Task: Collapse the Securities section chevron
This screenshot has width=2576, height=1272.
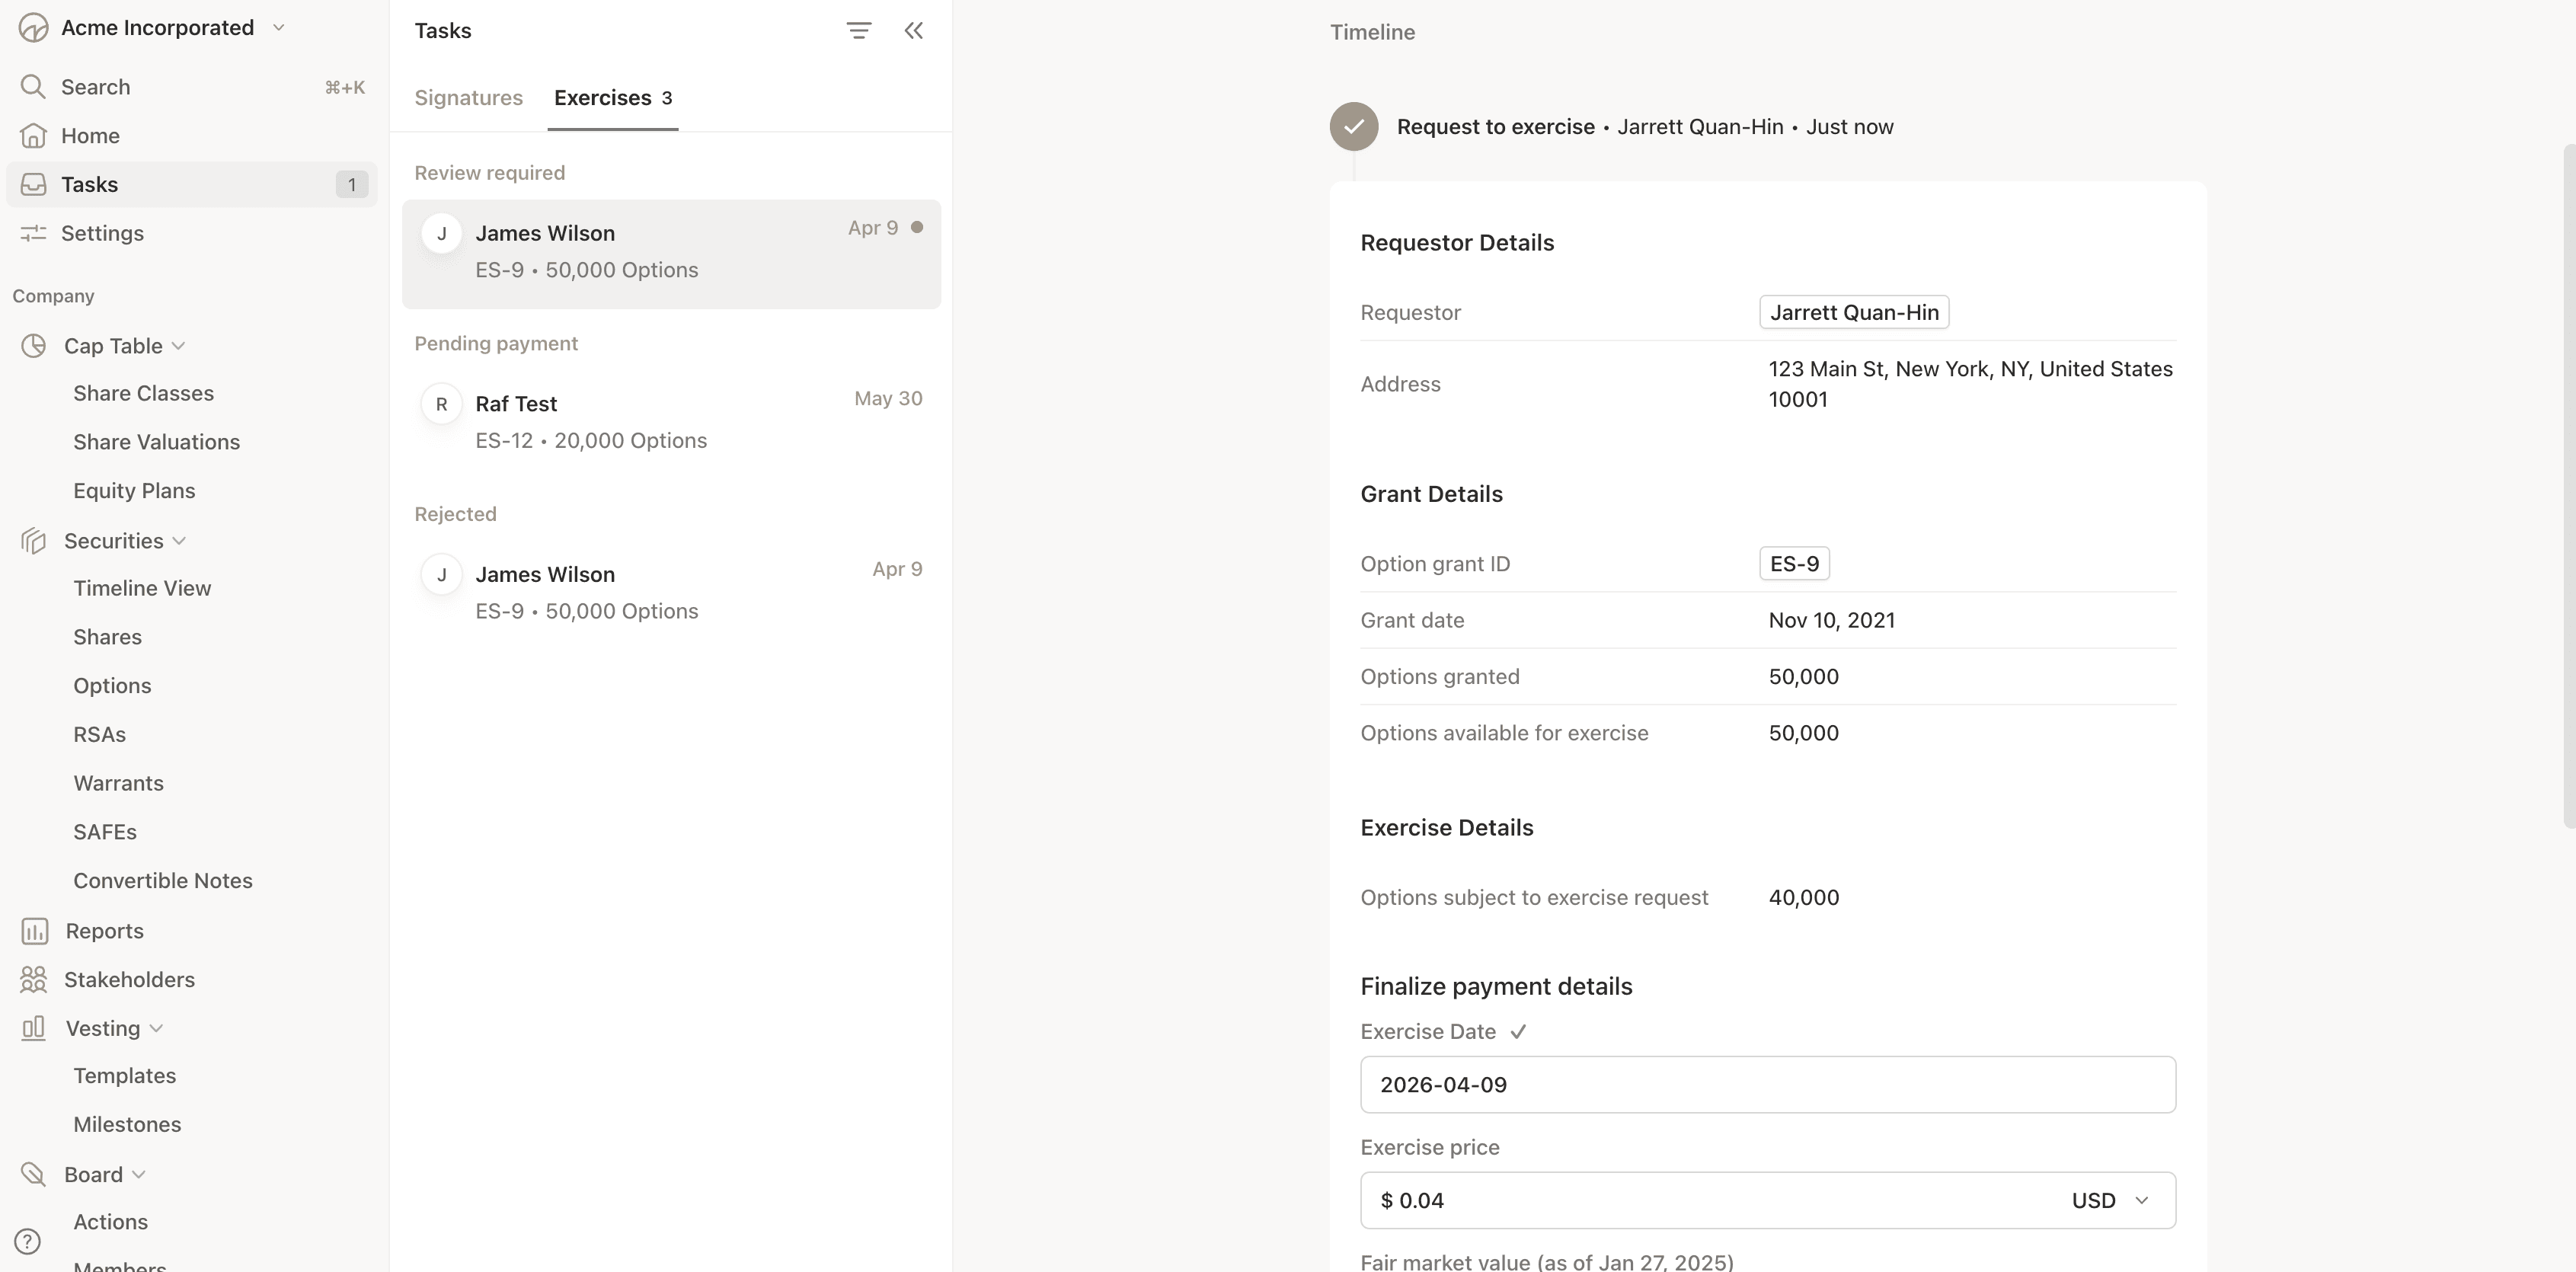Action: coord(180,541)
